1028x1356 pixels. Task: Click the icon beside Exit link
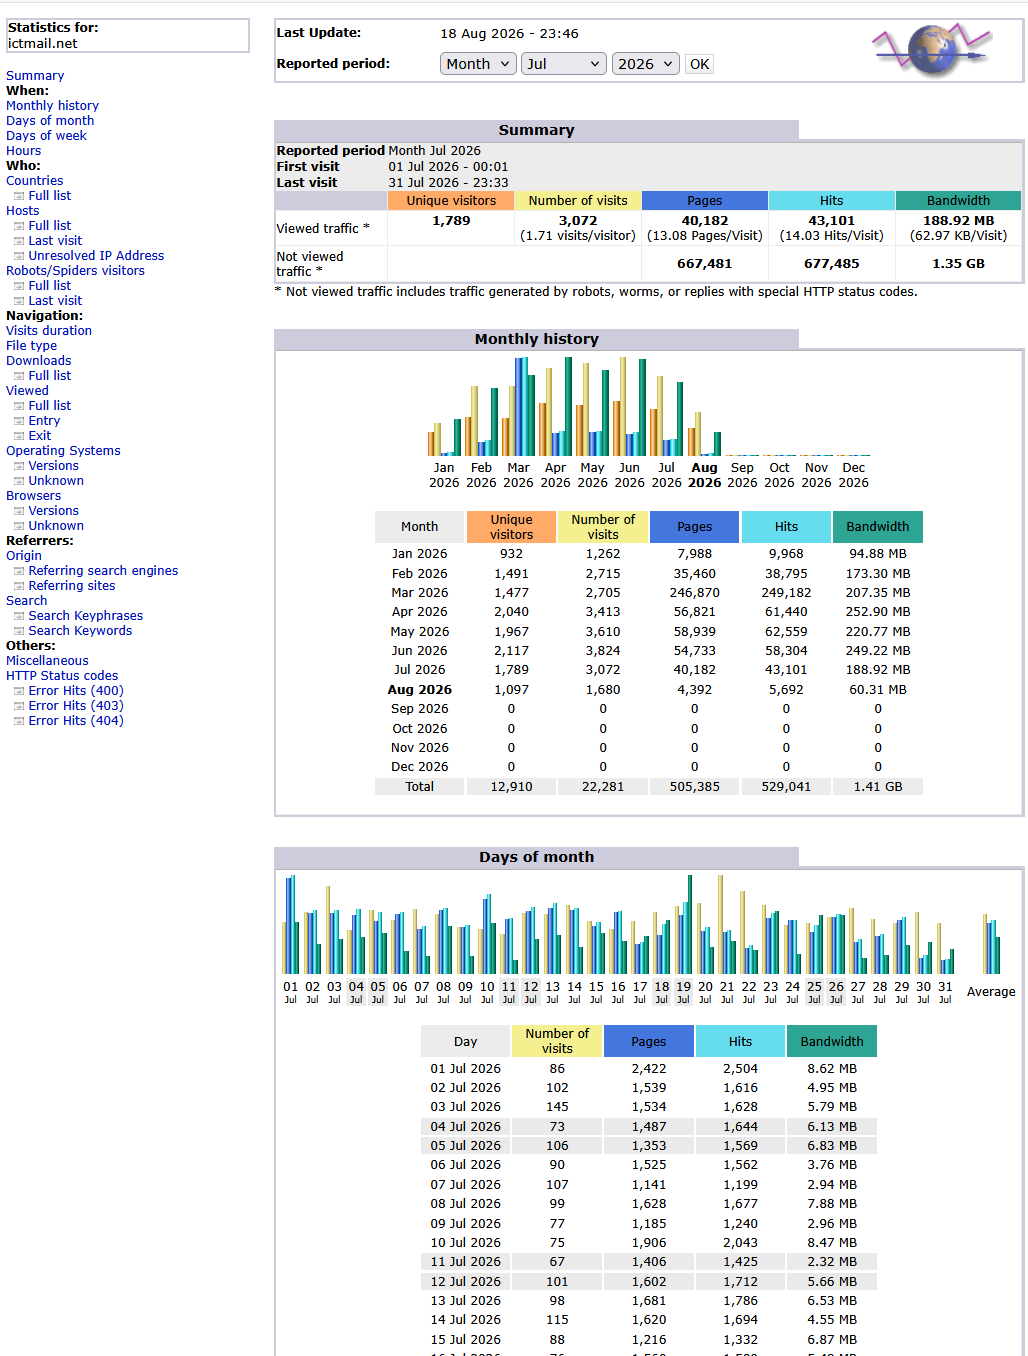point(19,436)
